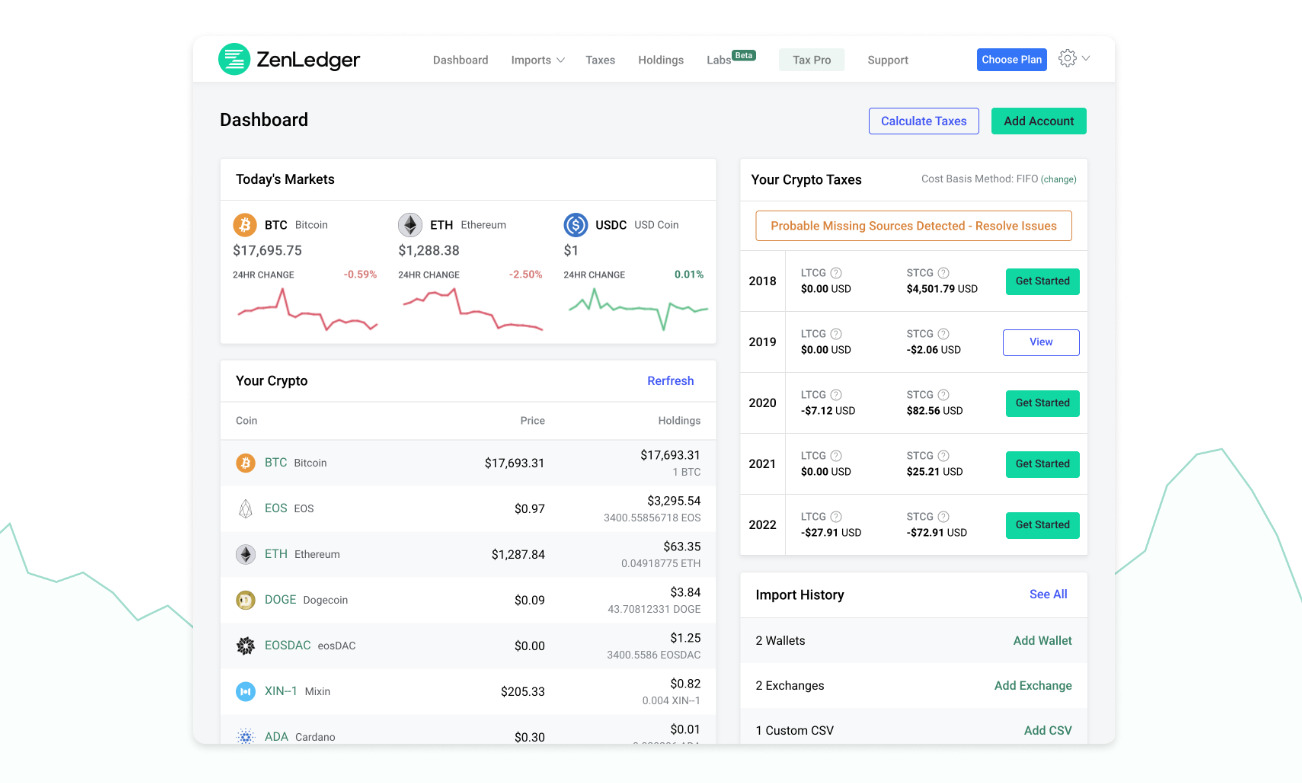
Task: Open the Dashboard nav item
Action: point(460,60)
